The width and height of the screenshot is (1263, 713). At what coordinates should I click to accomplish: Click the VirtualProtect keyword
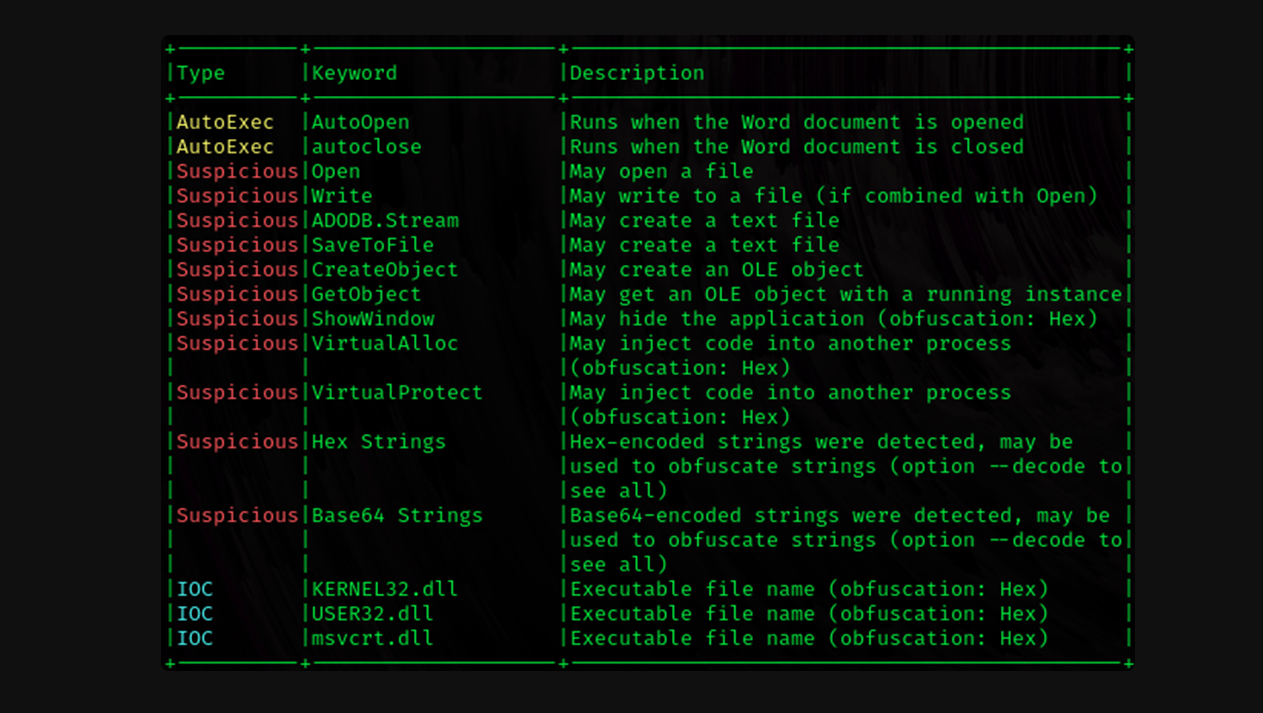397,392
